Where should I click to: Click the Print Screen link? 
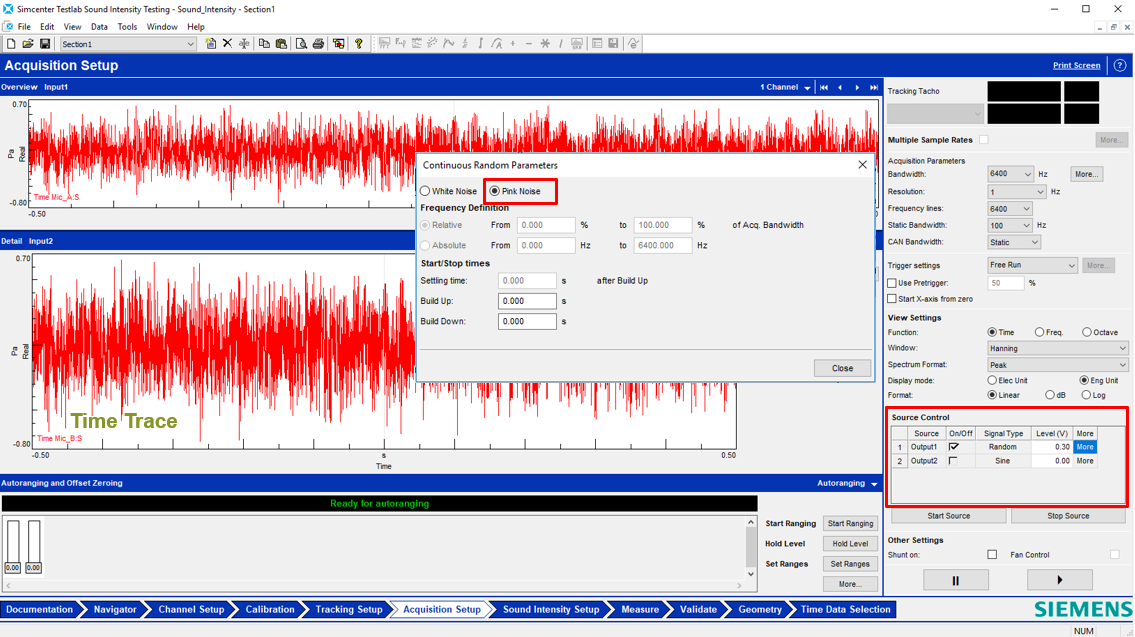pyautogui.click(x=1076, y=65)
